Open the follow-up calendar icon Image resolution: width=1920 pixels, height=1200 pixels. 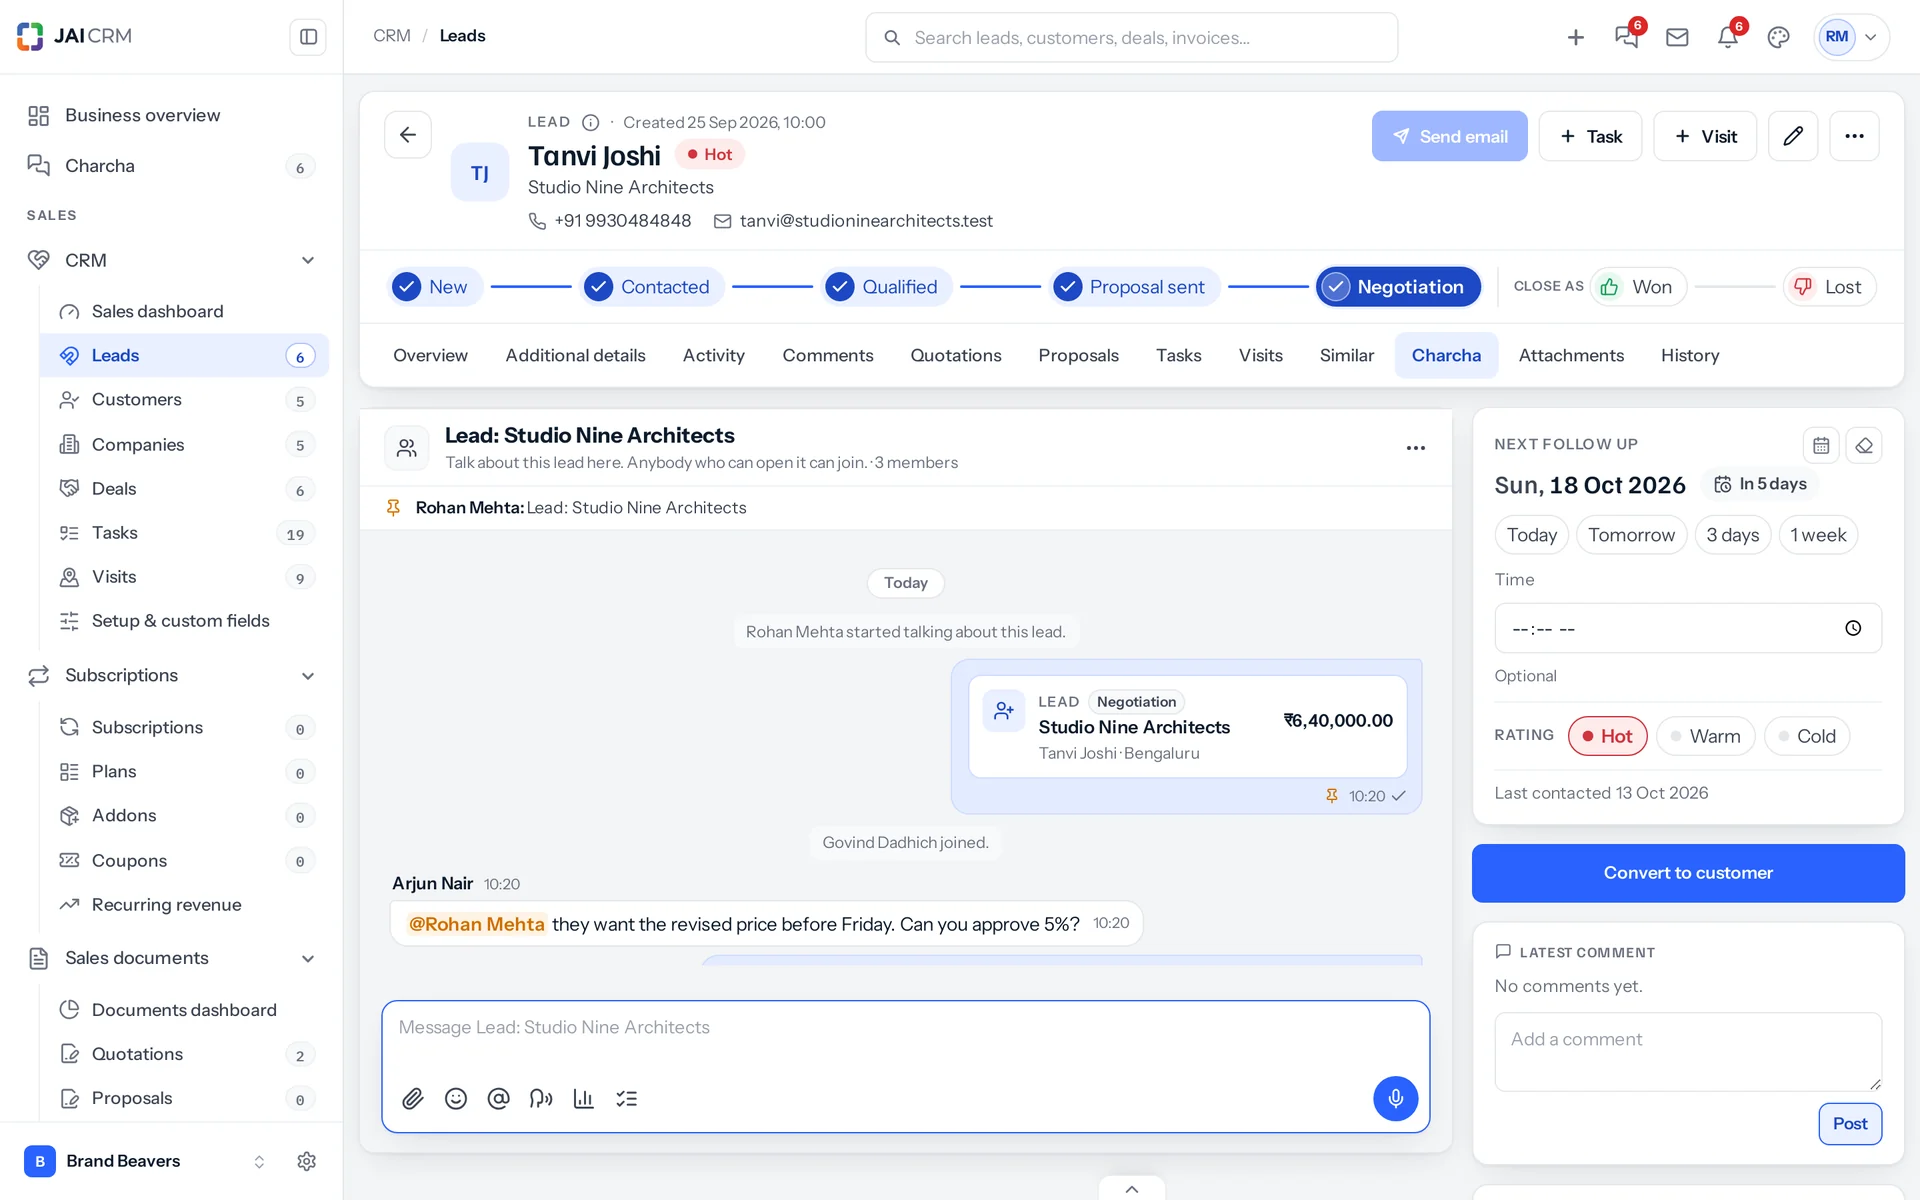point(1821,445)
